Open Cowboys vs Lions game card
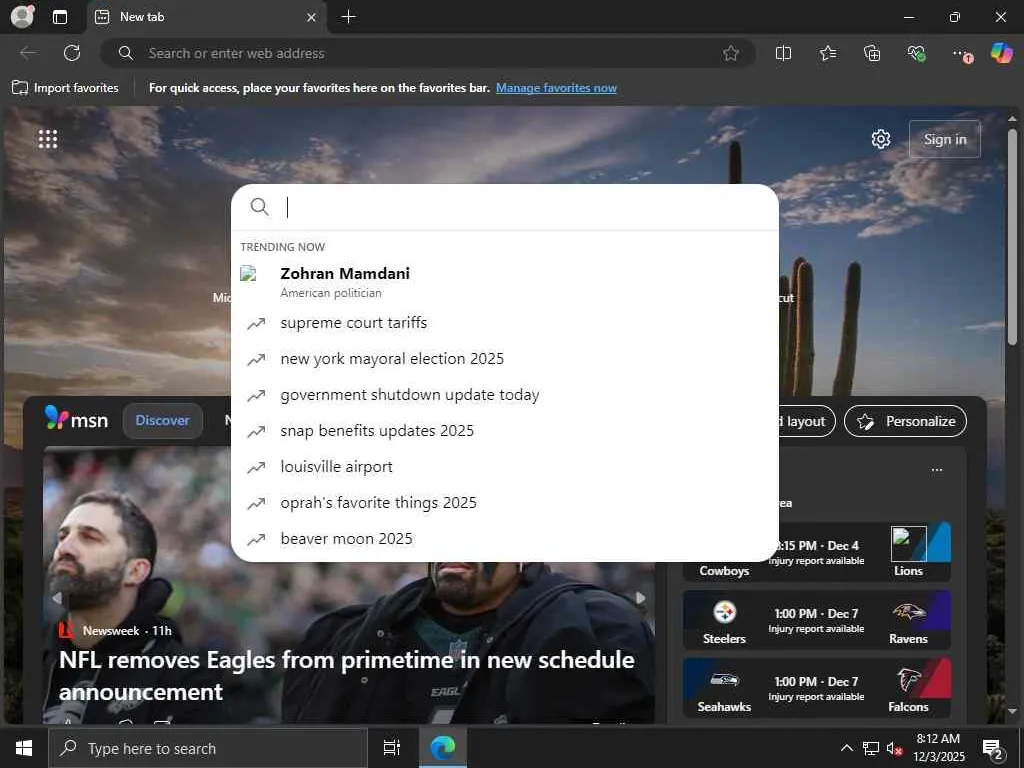This screenshot has height=768, width=1024. [816, 552]
